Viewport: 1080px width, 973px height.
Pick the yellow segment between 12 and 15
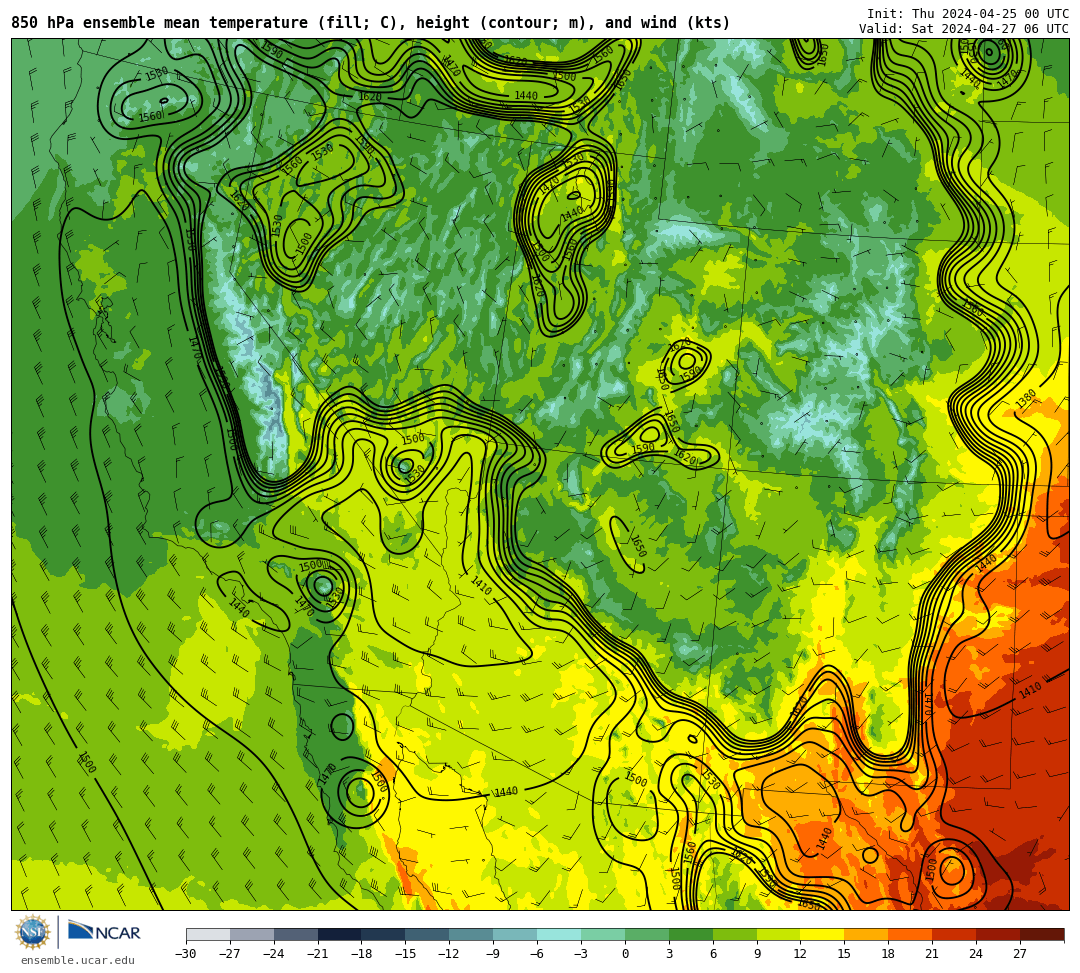point(823,934)
